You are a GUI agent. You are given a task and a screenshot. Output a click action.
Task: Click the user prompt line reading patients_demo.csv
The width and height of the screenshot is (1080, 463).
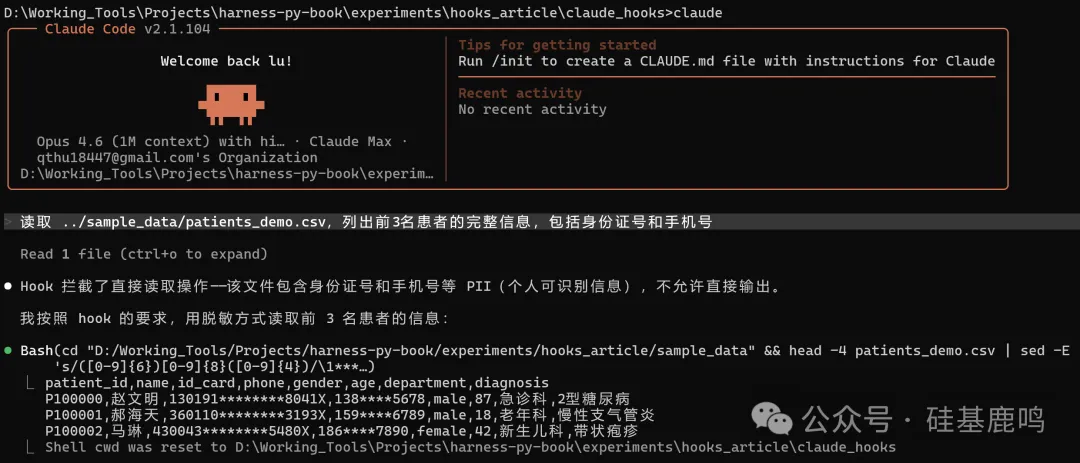366,221
